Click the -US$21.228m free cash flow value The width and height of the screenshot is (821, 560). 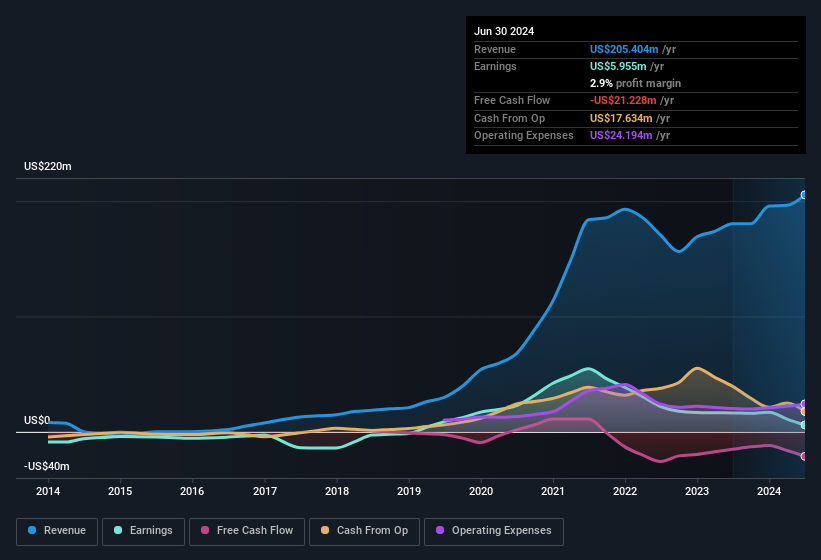click(x=623, y=100)
